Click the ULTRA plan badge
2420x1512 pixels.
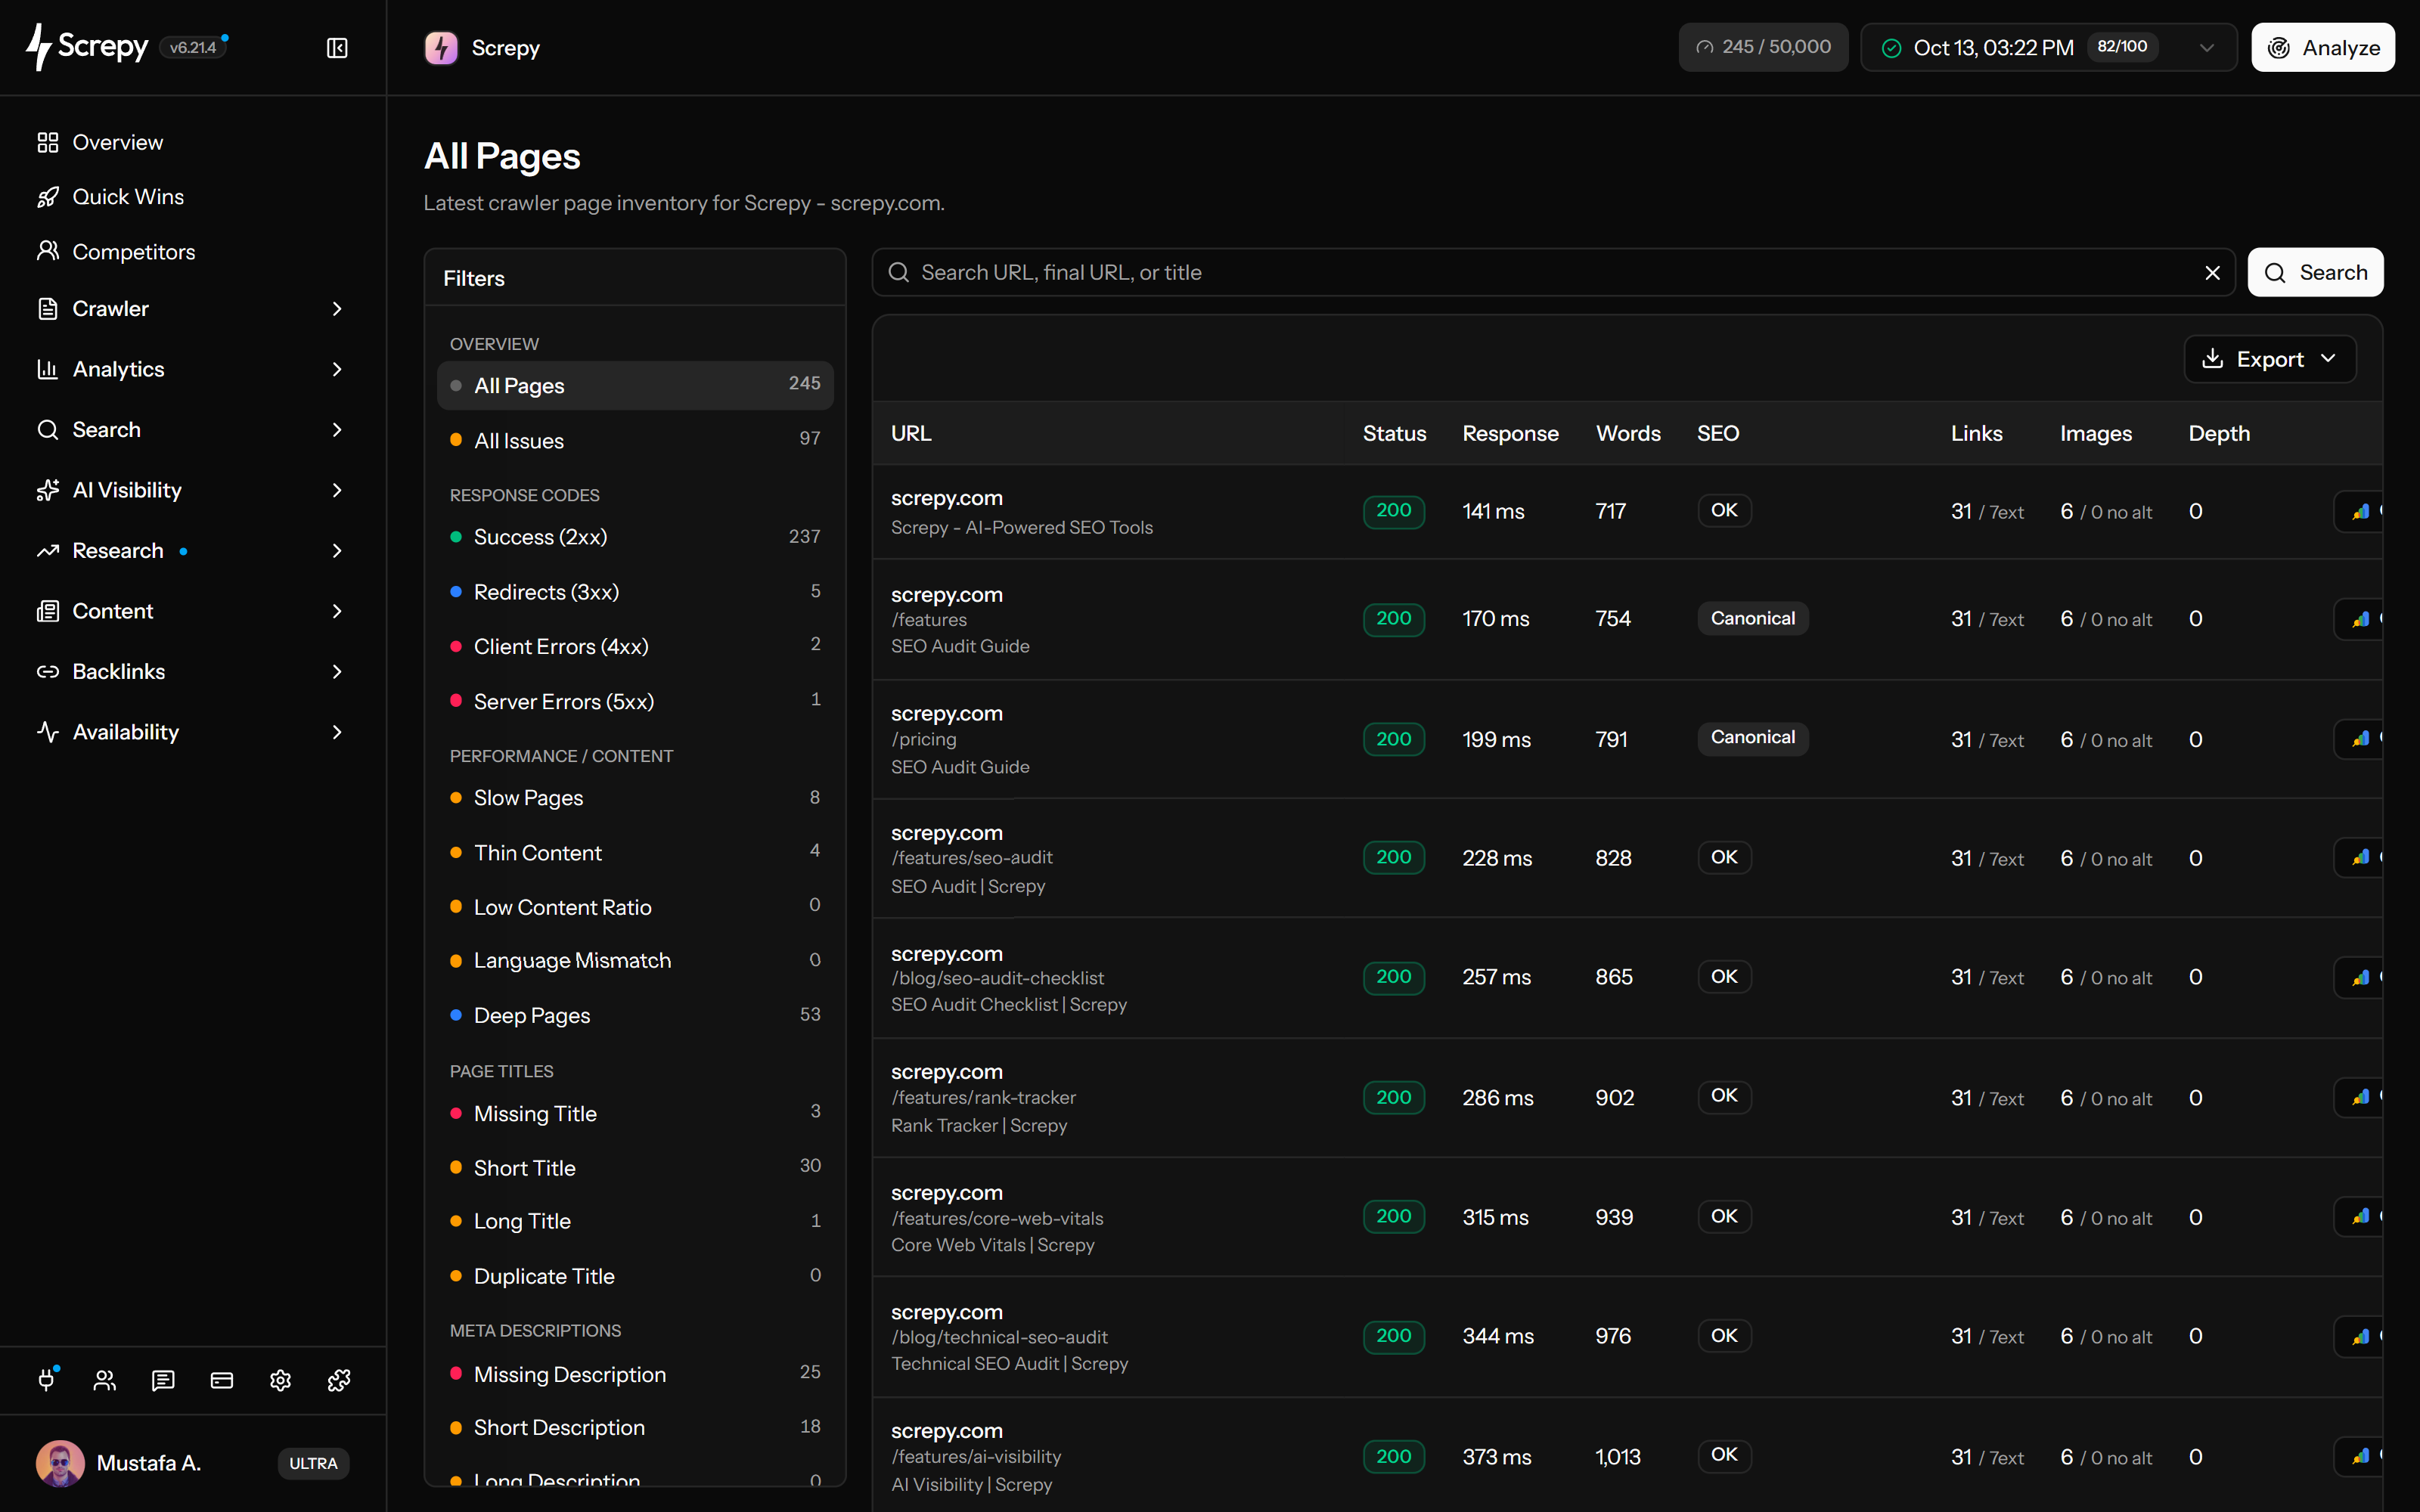(x=313, y=1463)
